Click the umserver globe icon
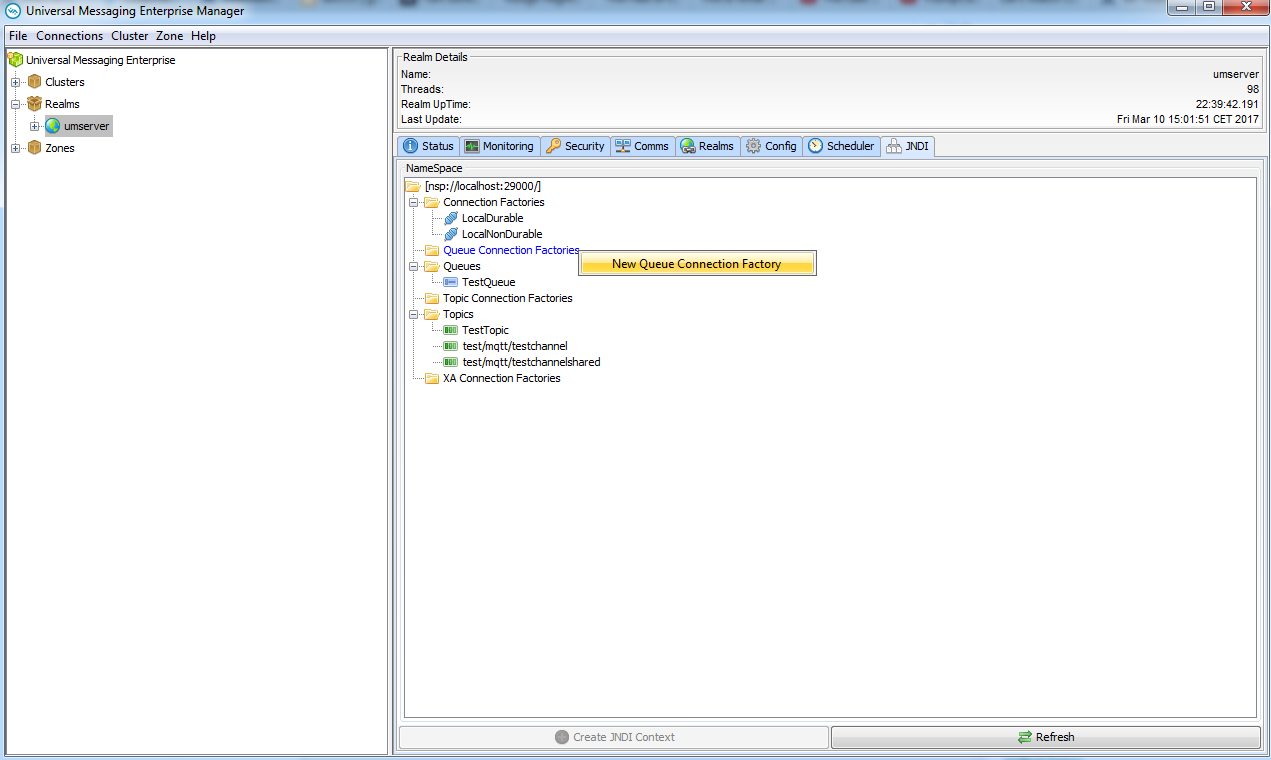This screenshot has height=760, width=1271. (53, 126)
